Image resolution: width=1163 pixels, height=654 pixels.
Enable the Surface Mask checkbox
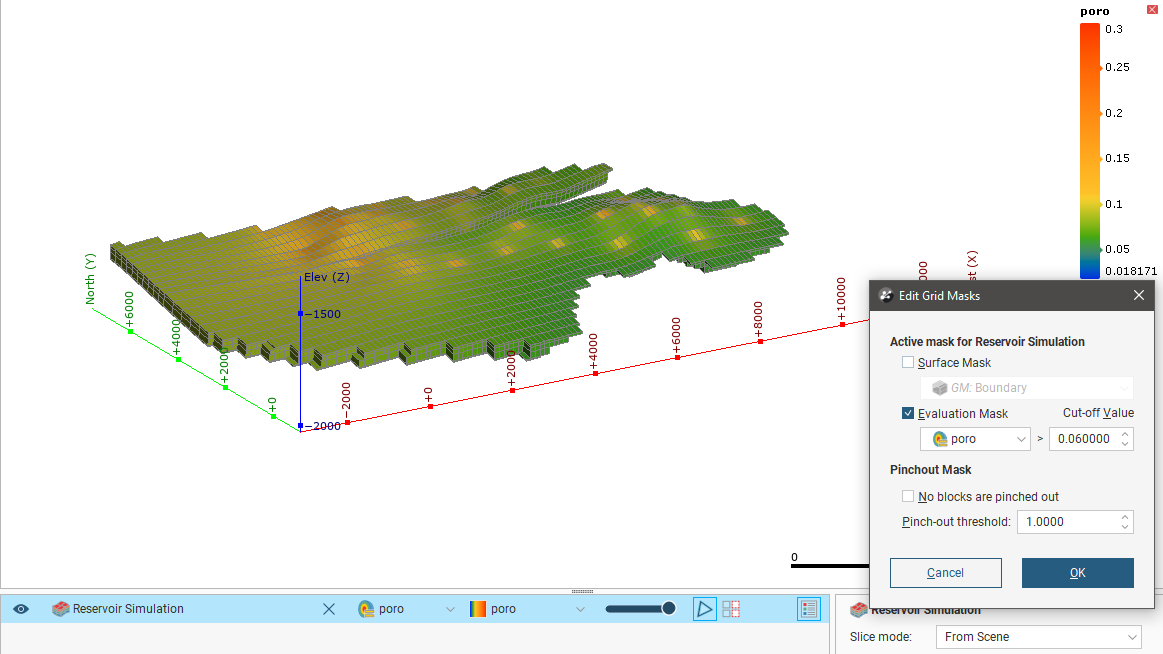[x=908, y=363]
